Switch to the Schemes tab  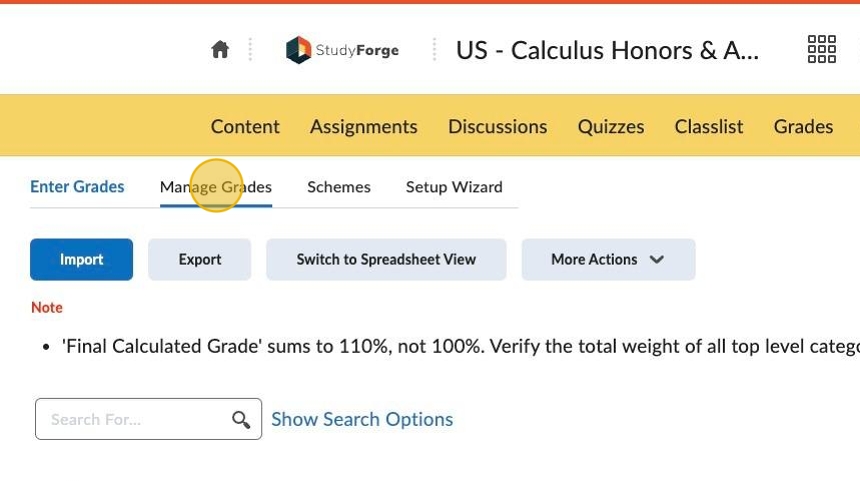(x=339, y=187)
